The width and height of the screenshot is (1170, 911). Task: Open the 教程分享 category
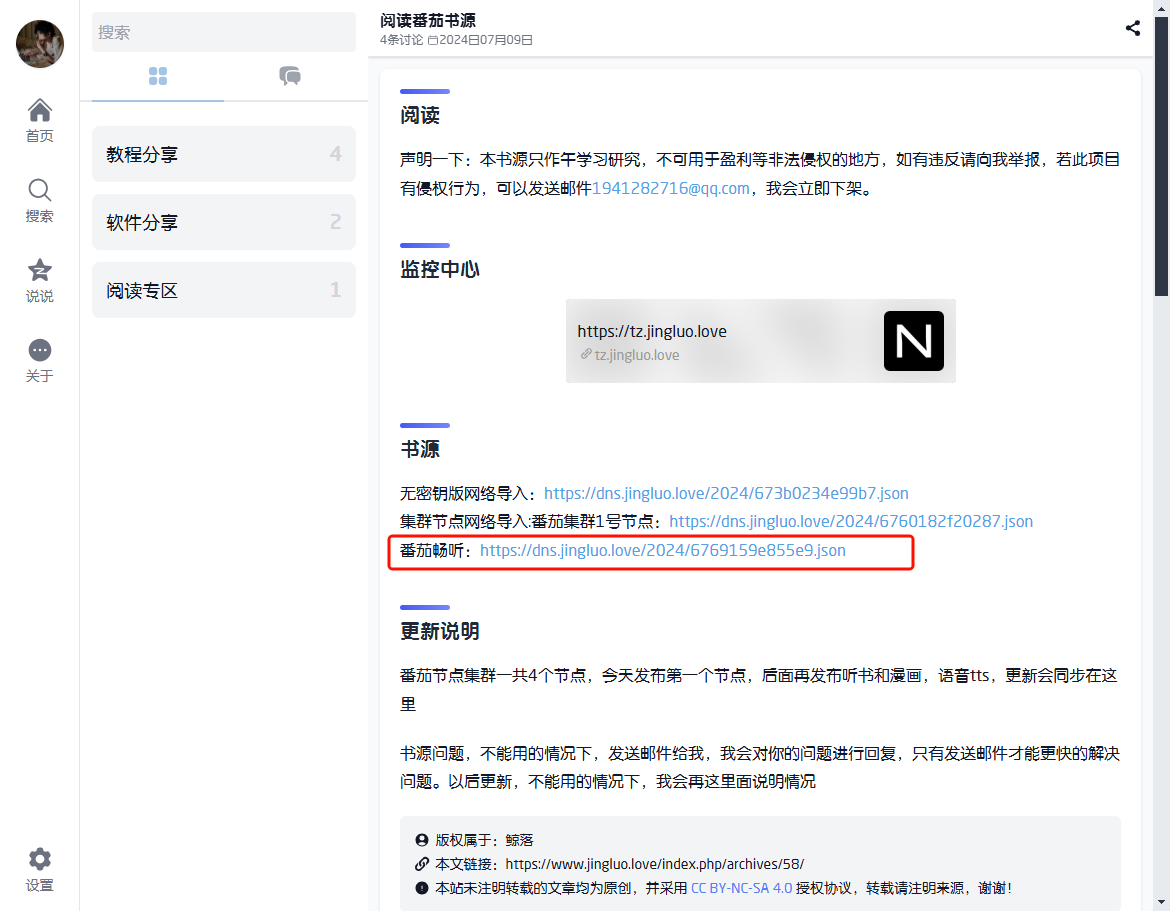coord(224,154)
